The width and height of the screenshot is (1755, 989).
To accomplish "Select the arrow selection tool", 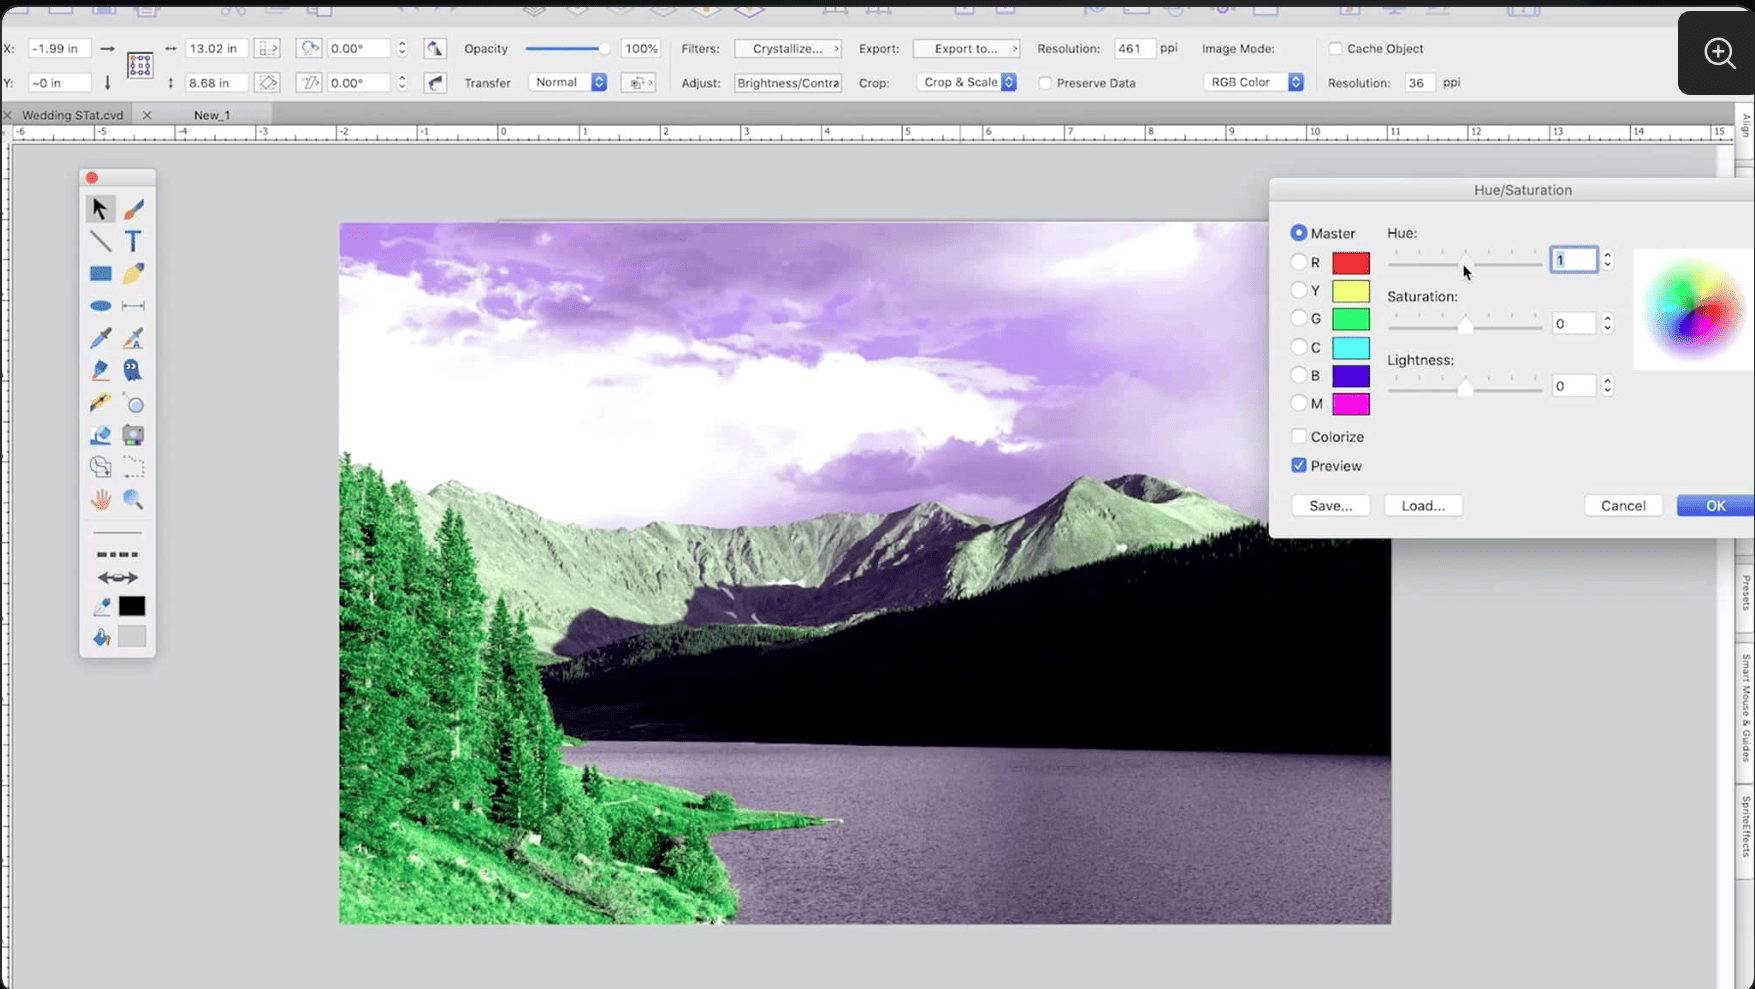I will click(x=99, y=208).
